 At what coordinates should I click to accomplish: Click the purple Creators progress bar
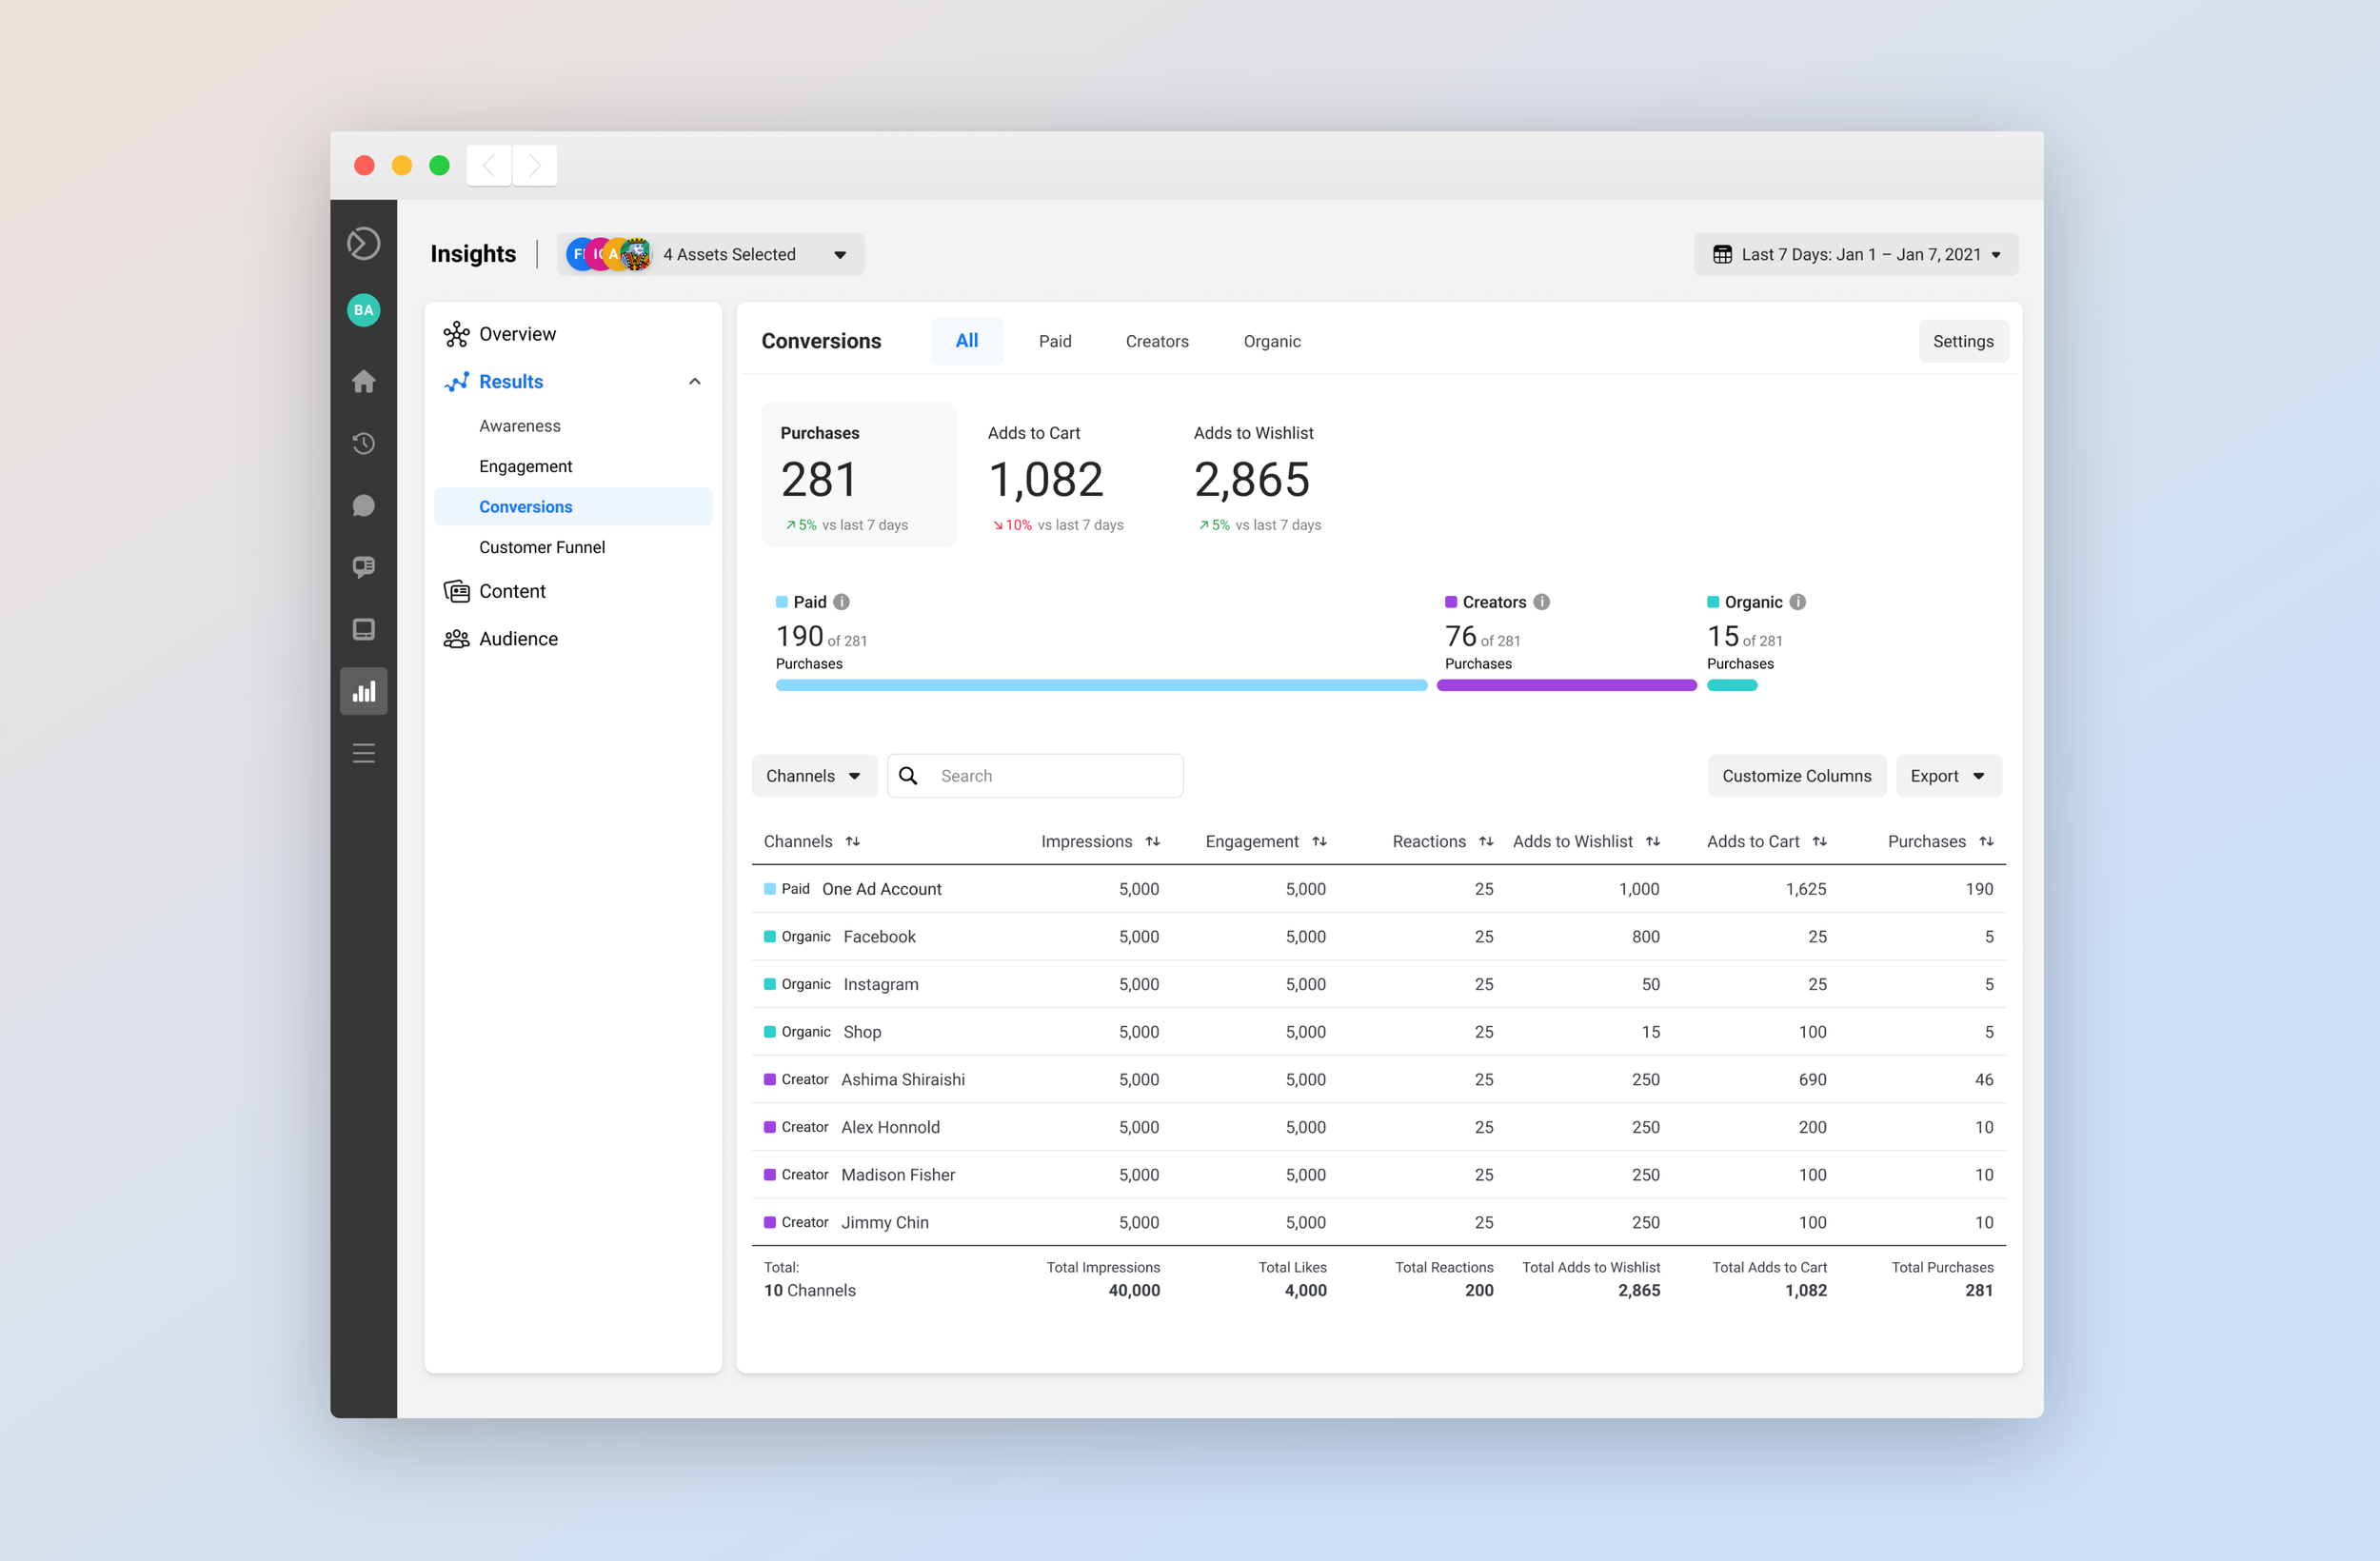coord(1565,685)
